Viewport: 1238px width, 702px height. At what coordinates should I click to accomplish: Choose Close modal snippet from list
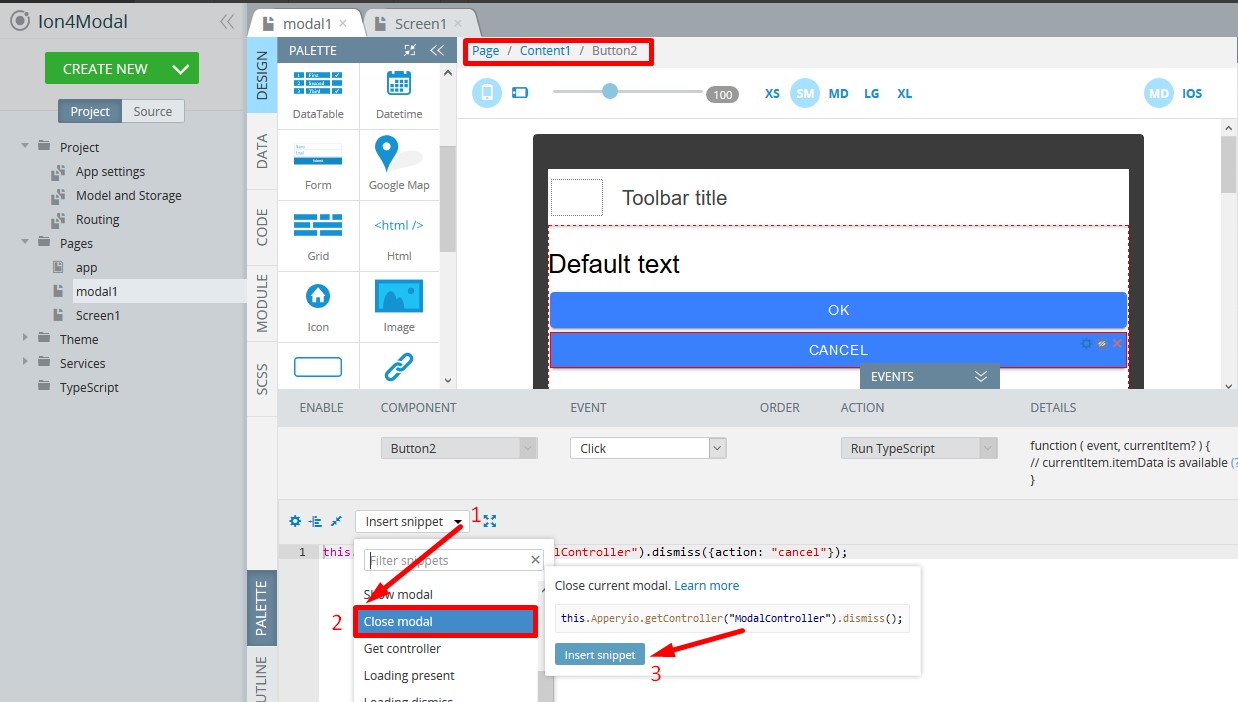(445, 621)
